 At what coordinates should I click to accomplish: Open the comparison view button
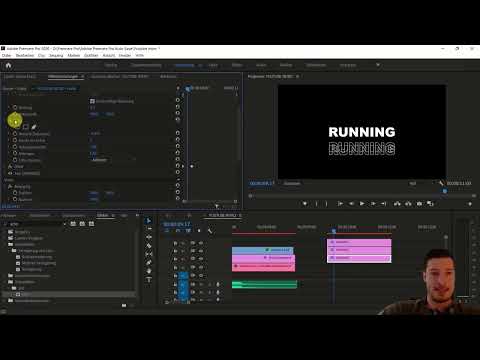(430, 204)
